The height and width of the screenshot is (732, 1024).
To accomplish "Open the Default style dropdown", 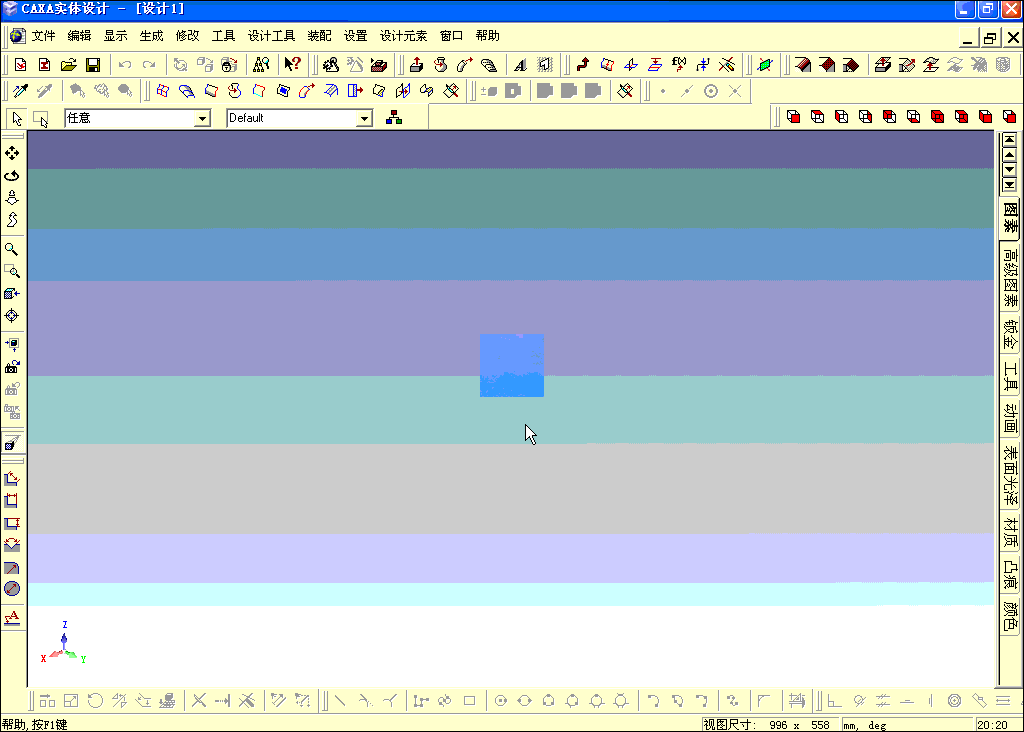I will click(x=367, y=118).
